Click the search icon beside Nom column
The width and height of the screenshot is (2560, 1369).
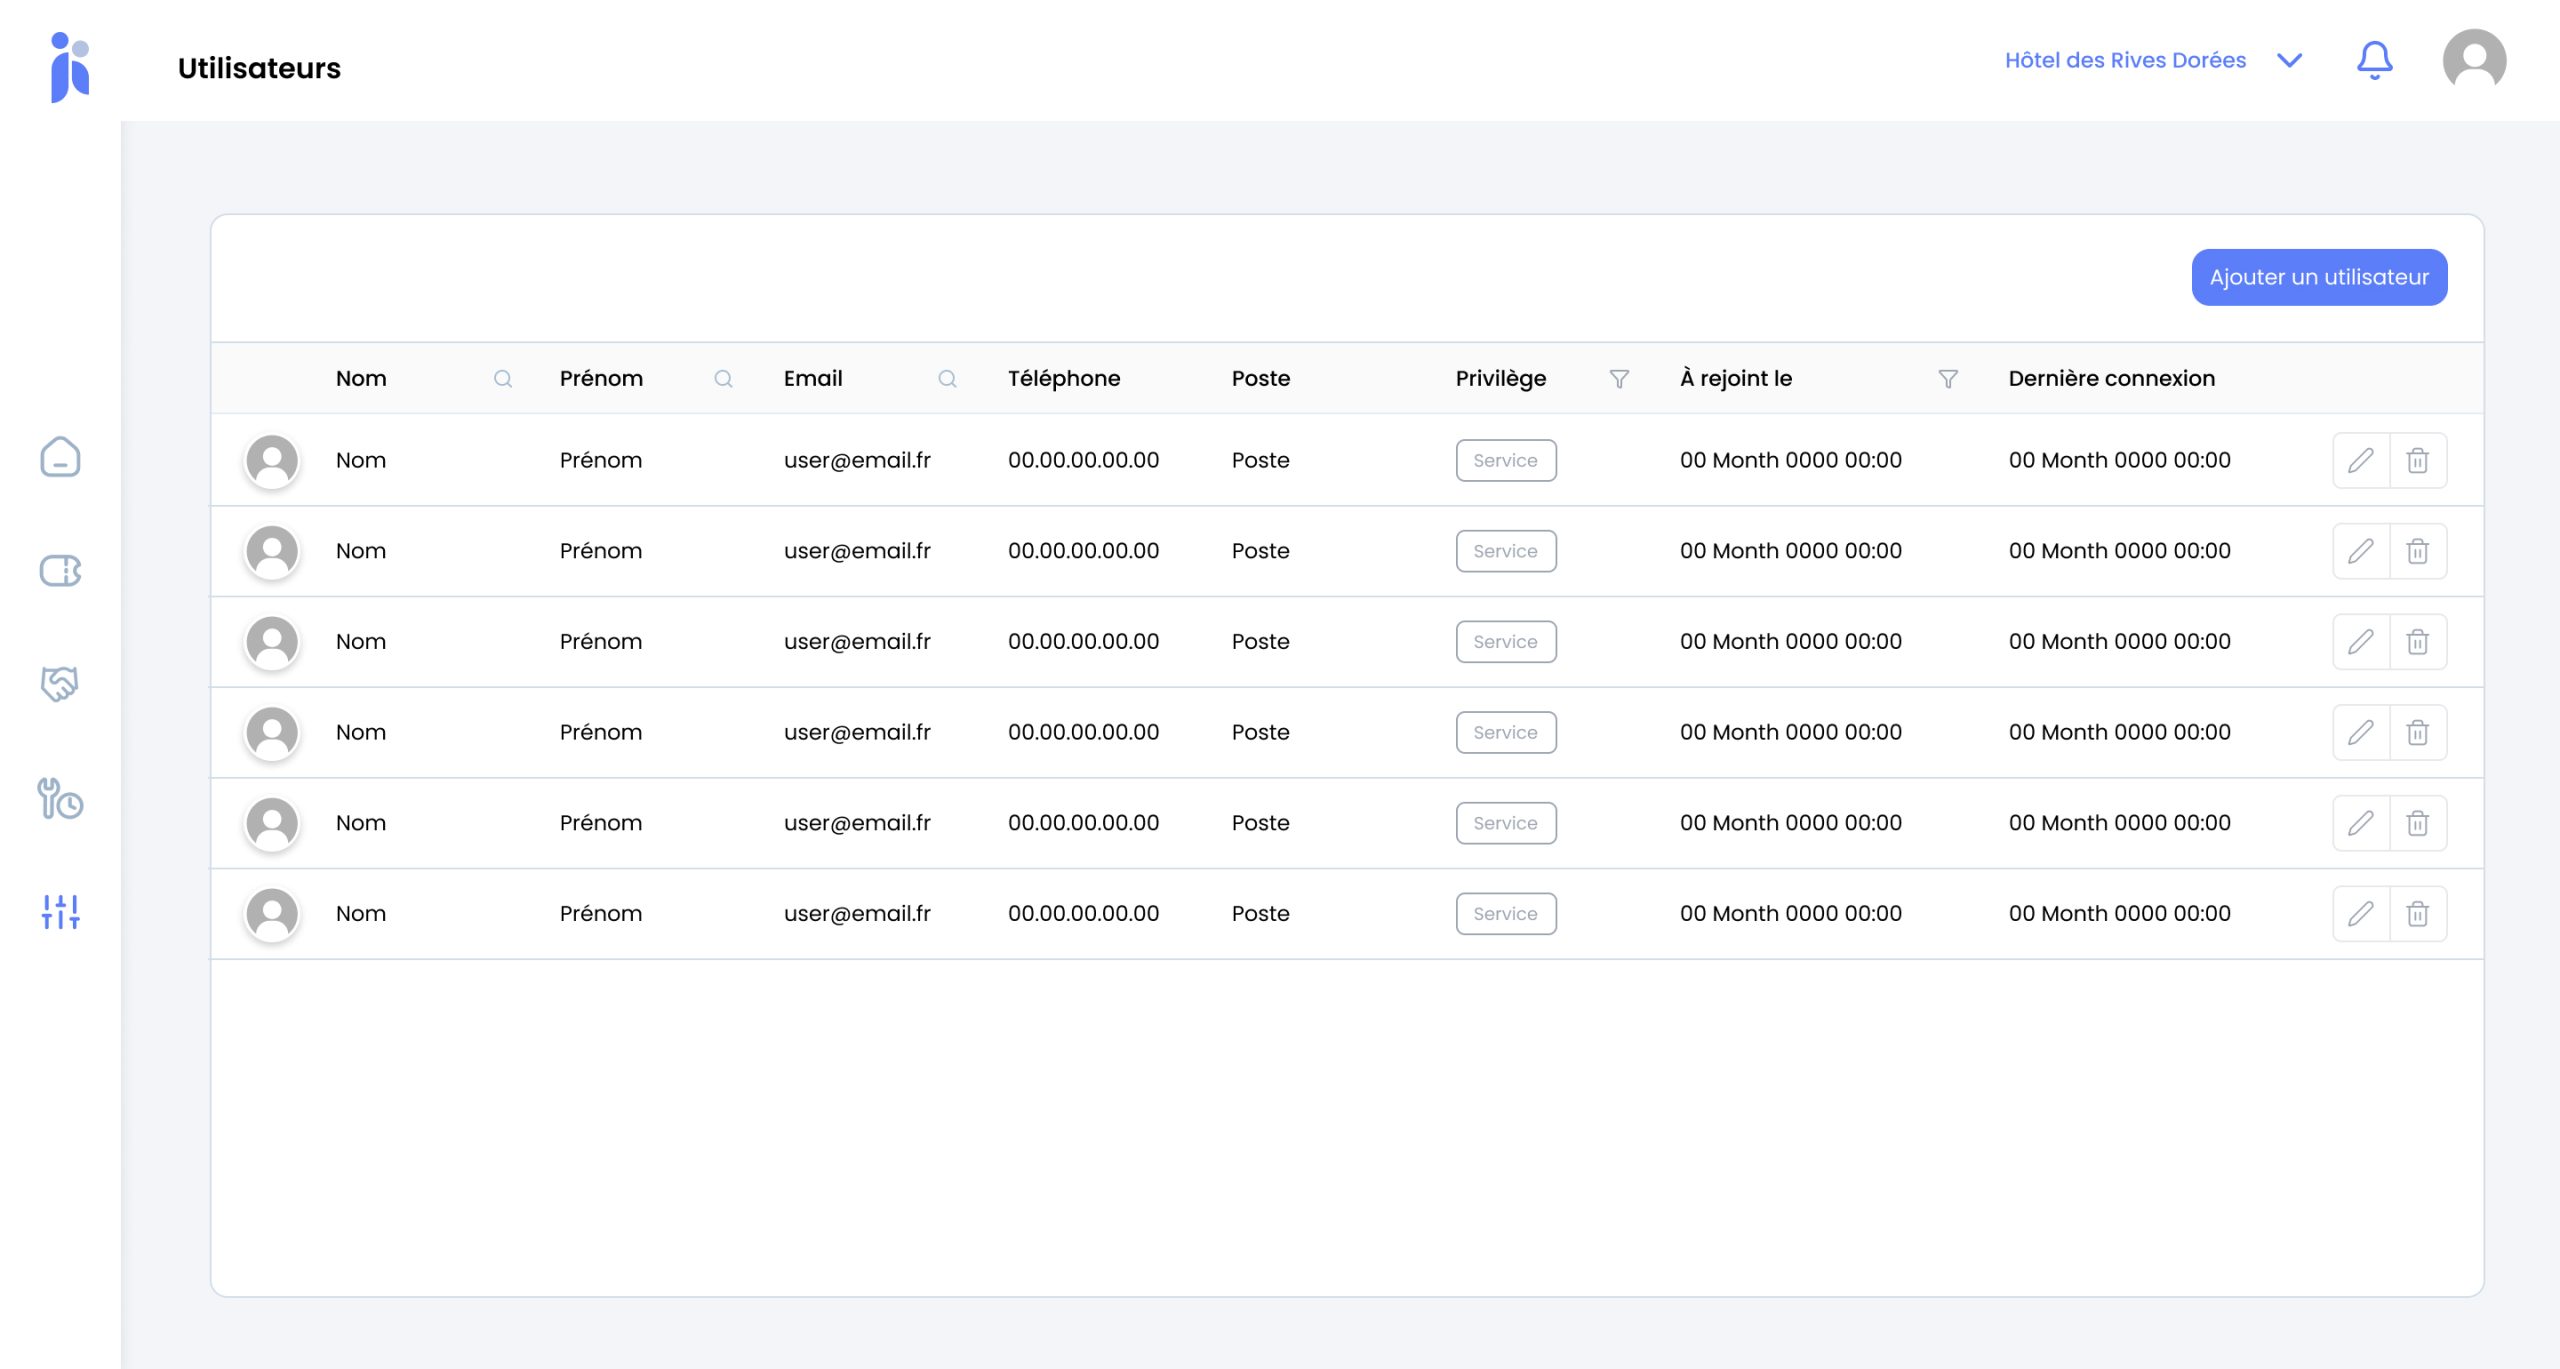click(503, 379)
